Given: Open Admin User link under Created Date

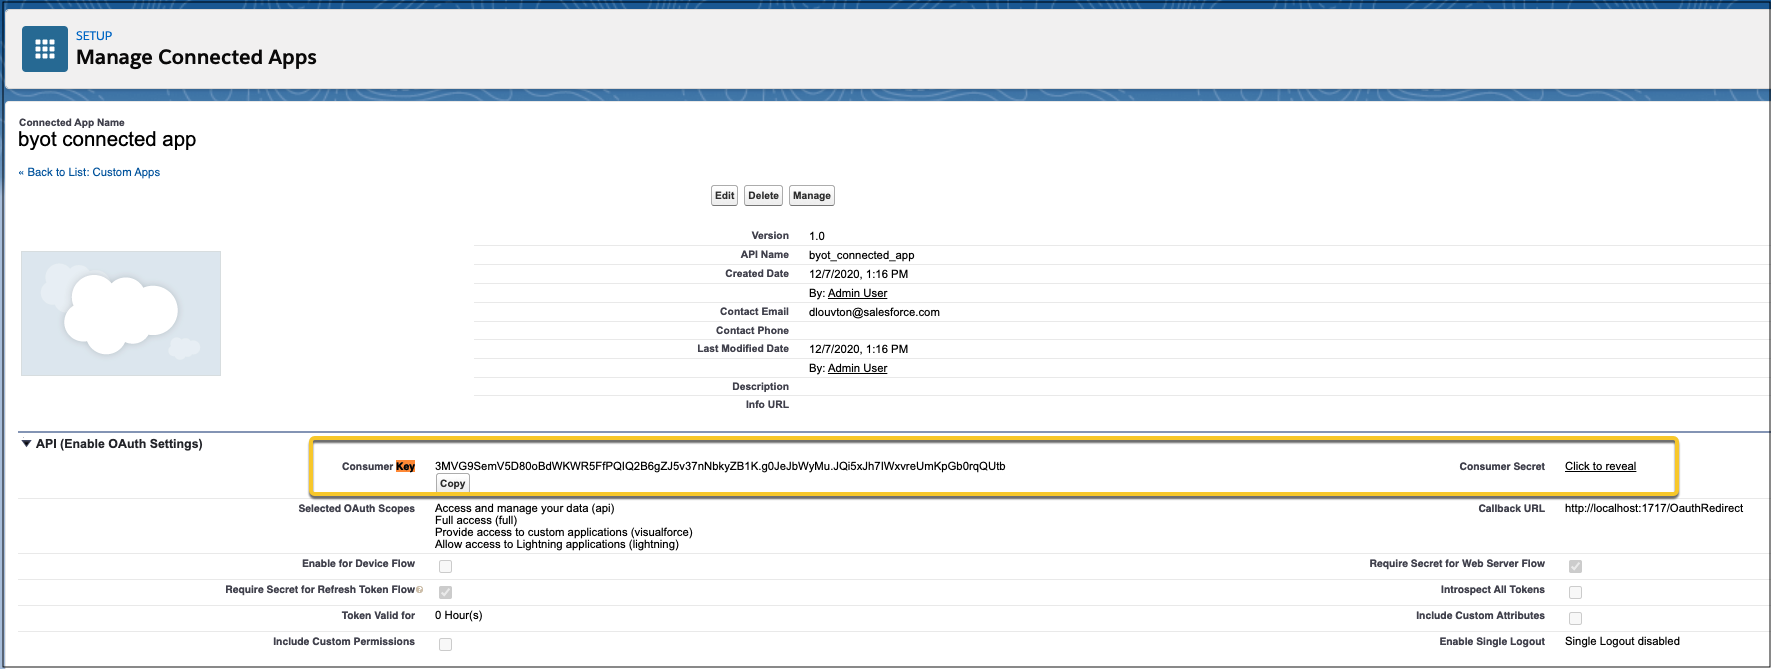Looking at the screenshot, I should tap(857, 293).
